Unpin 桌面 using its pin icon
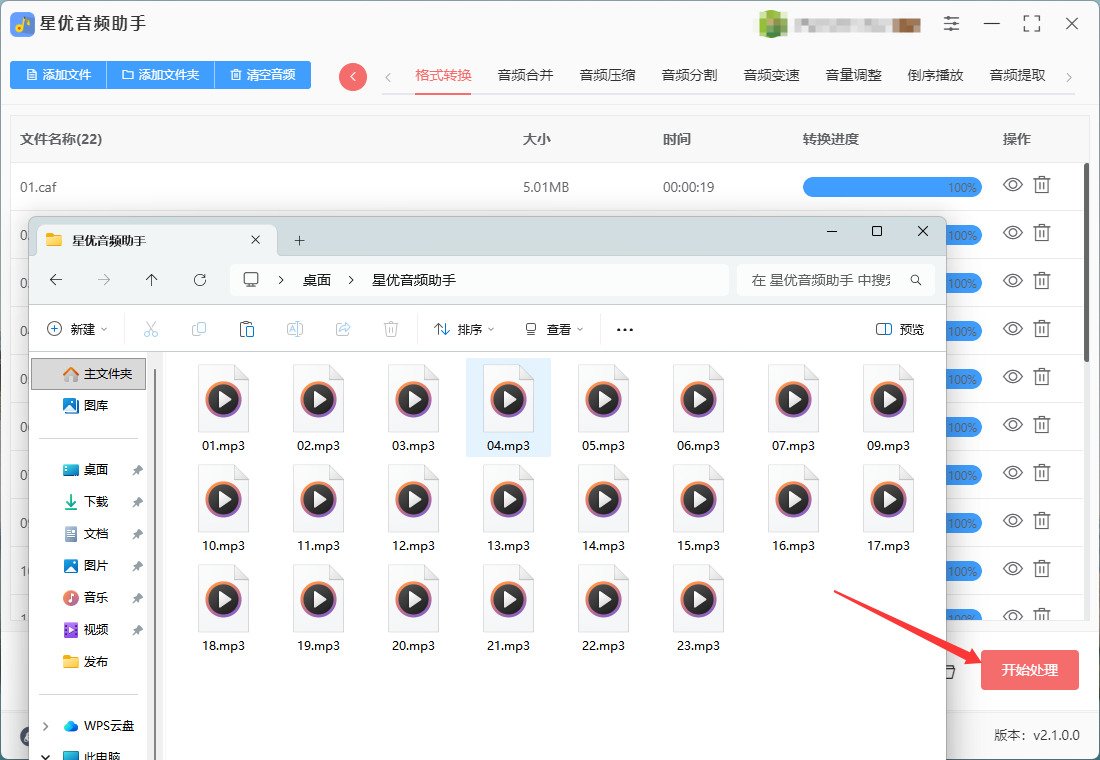 [138, 470]
